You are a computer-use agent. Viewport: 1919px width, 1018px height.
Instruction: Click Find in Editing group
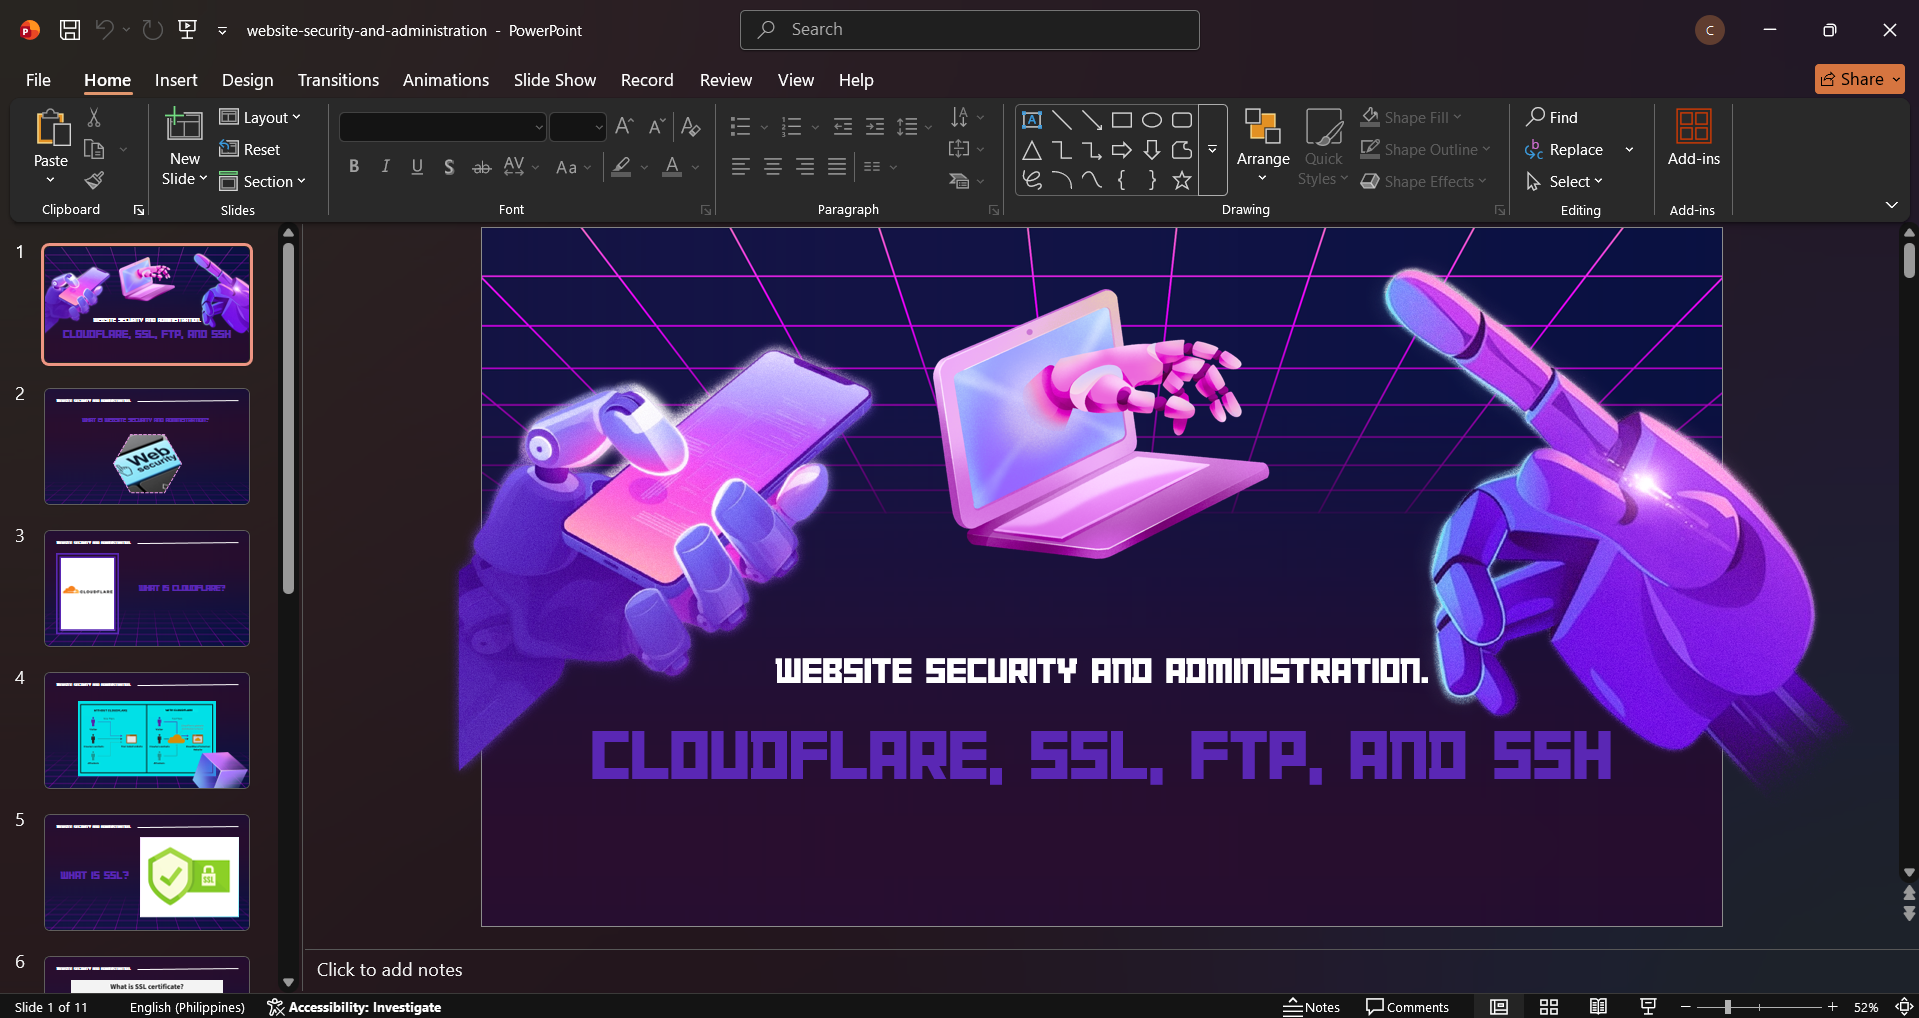[1552, 117]
